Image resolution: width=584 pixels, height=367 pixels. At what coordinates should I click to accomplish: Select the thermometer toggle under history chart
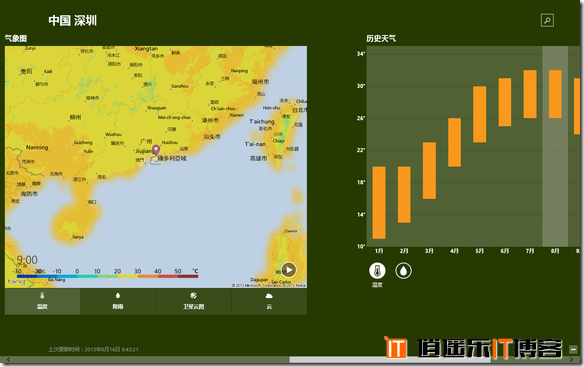point(377,270)
